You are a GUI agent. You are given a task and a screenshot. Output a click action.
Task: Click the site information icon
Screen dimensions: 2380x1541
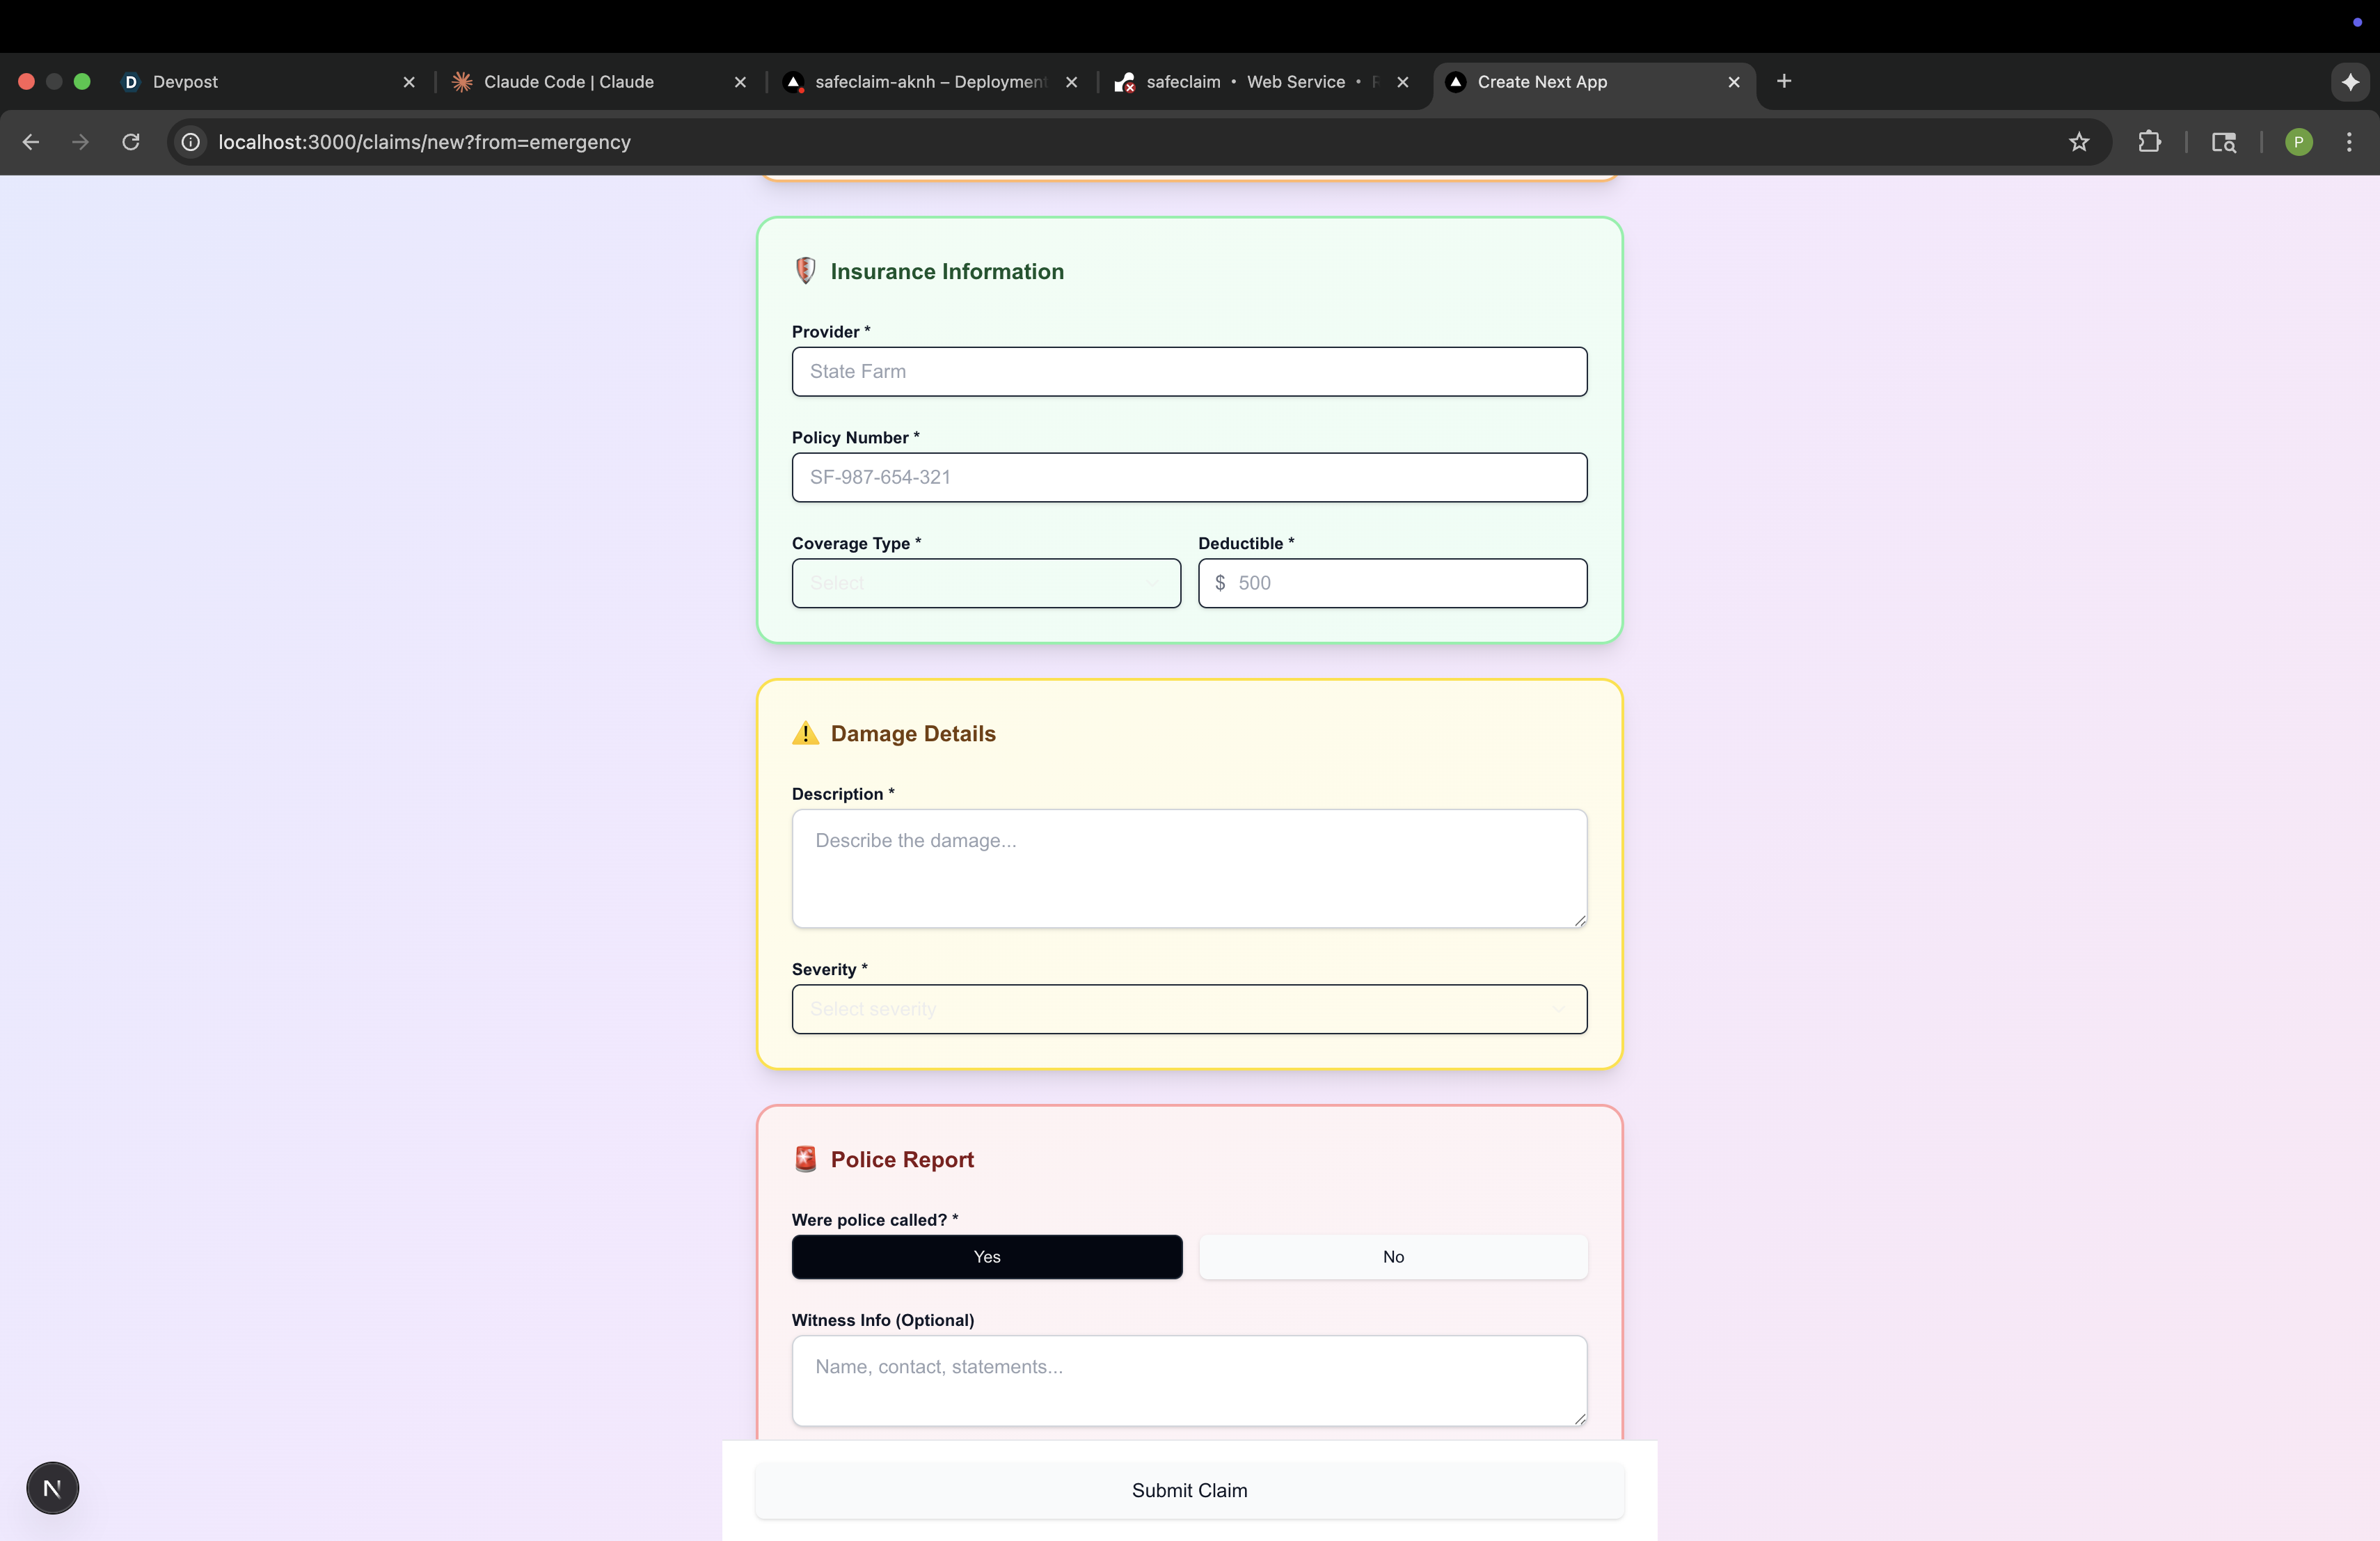191,142
